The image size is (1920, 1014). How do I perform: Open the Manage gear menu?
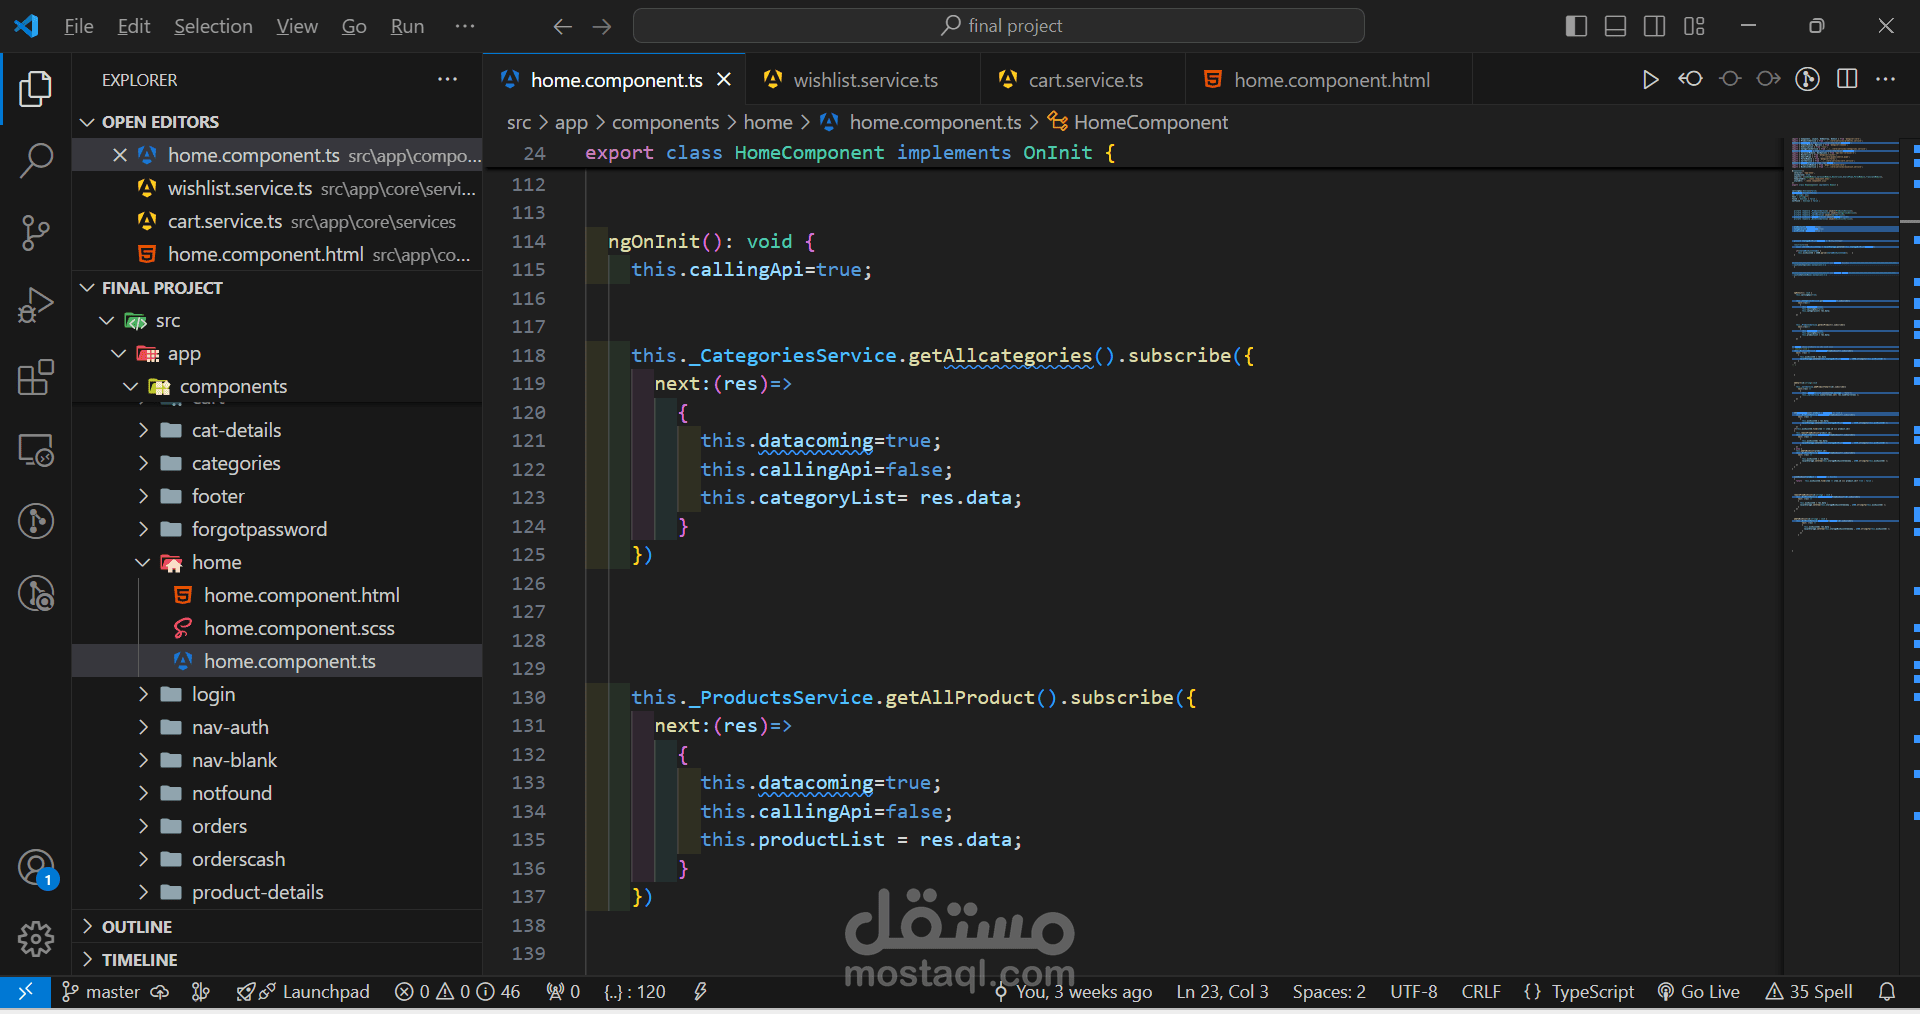[x=36, y=938]
